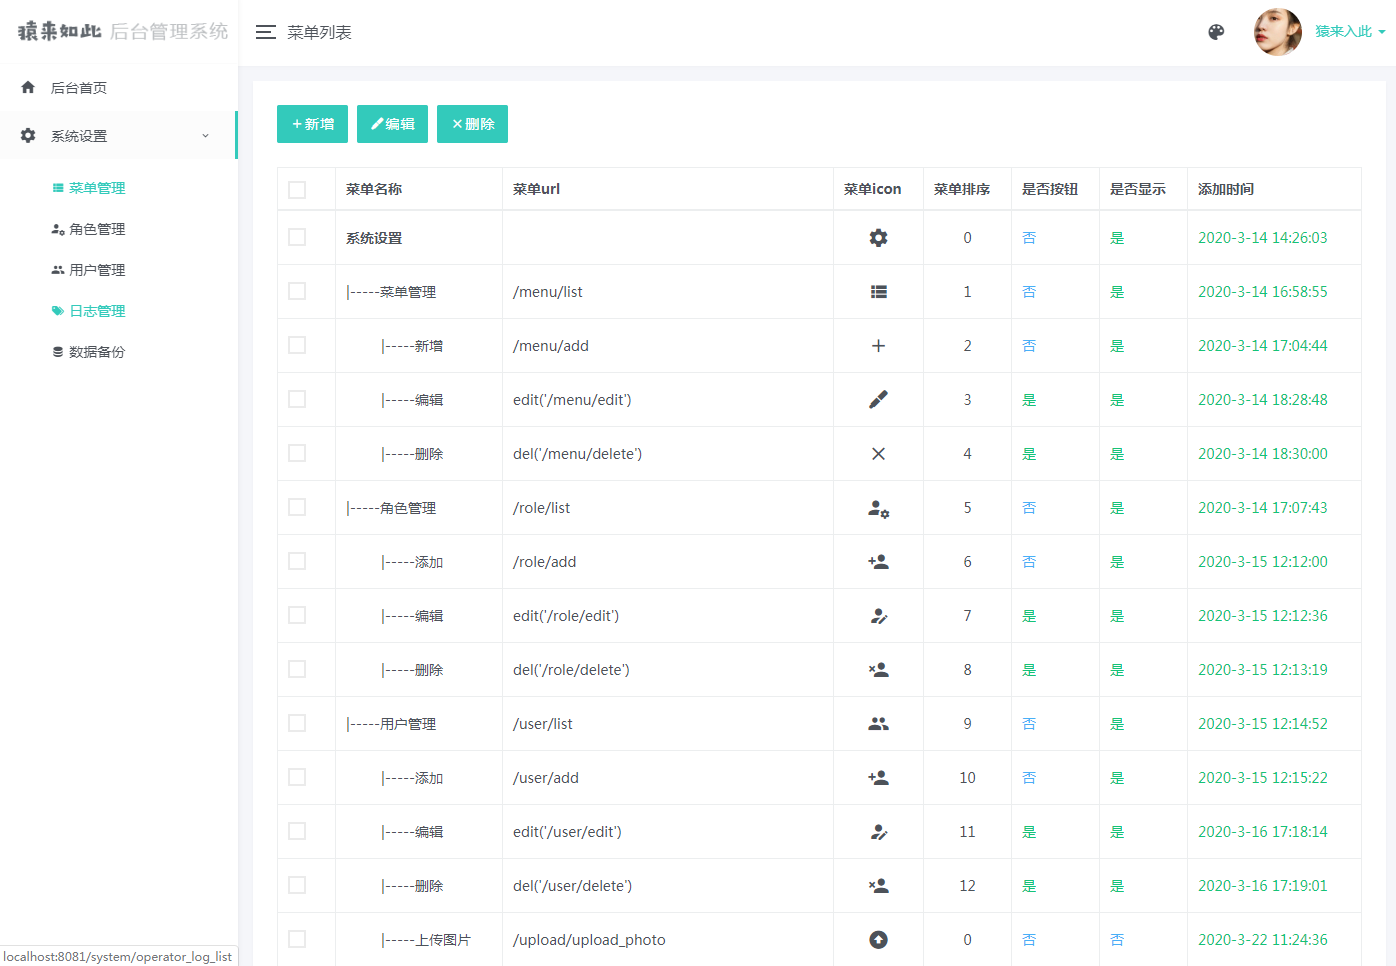Click the gear icon in 系统设置 row
The width and height of the screenshot is (1396, 966).
coord(878,238)
